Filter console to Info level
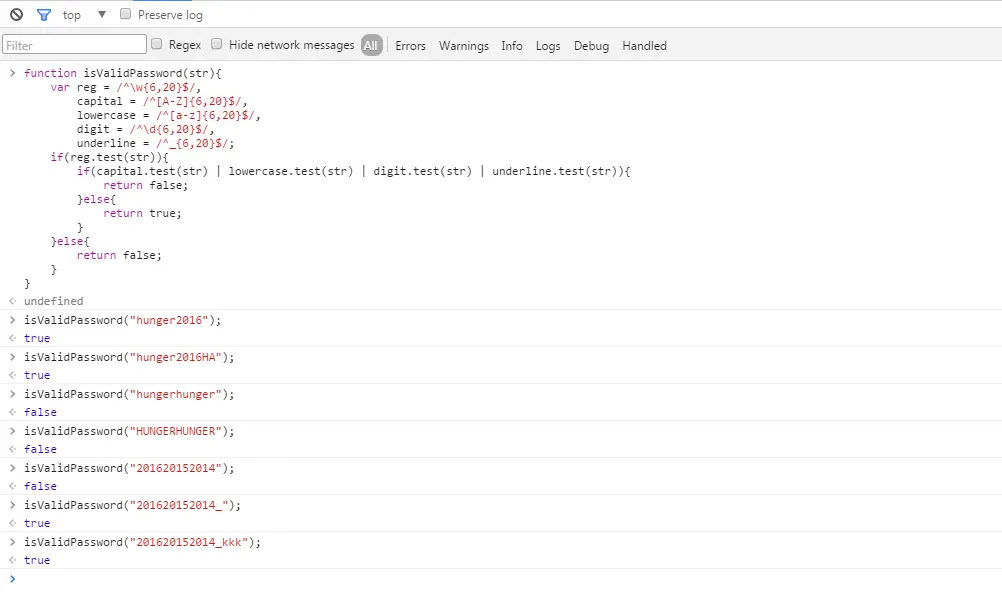The height and width of the screenshot is (610, 1002). point(511,45)
